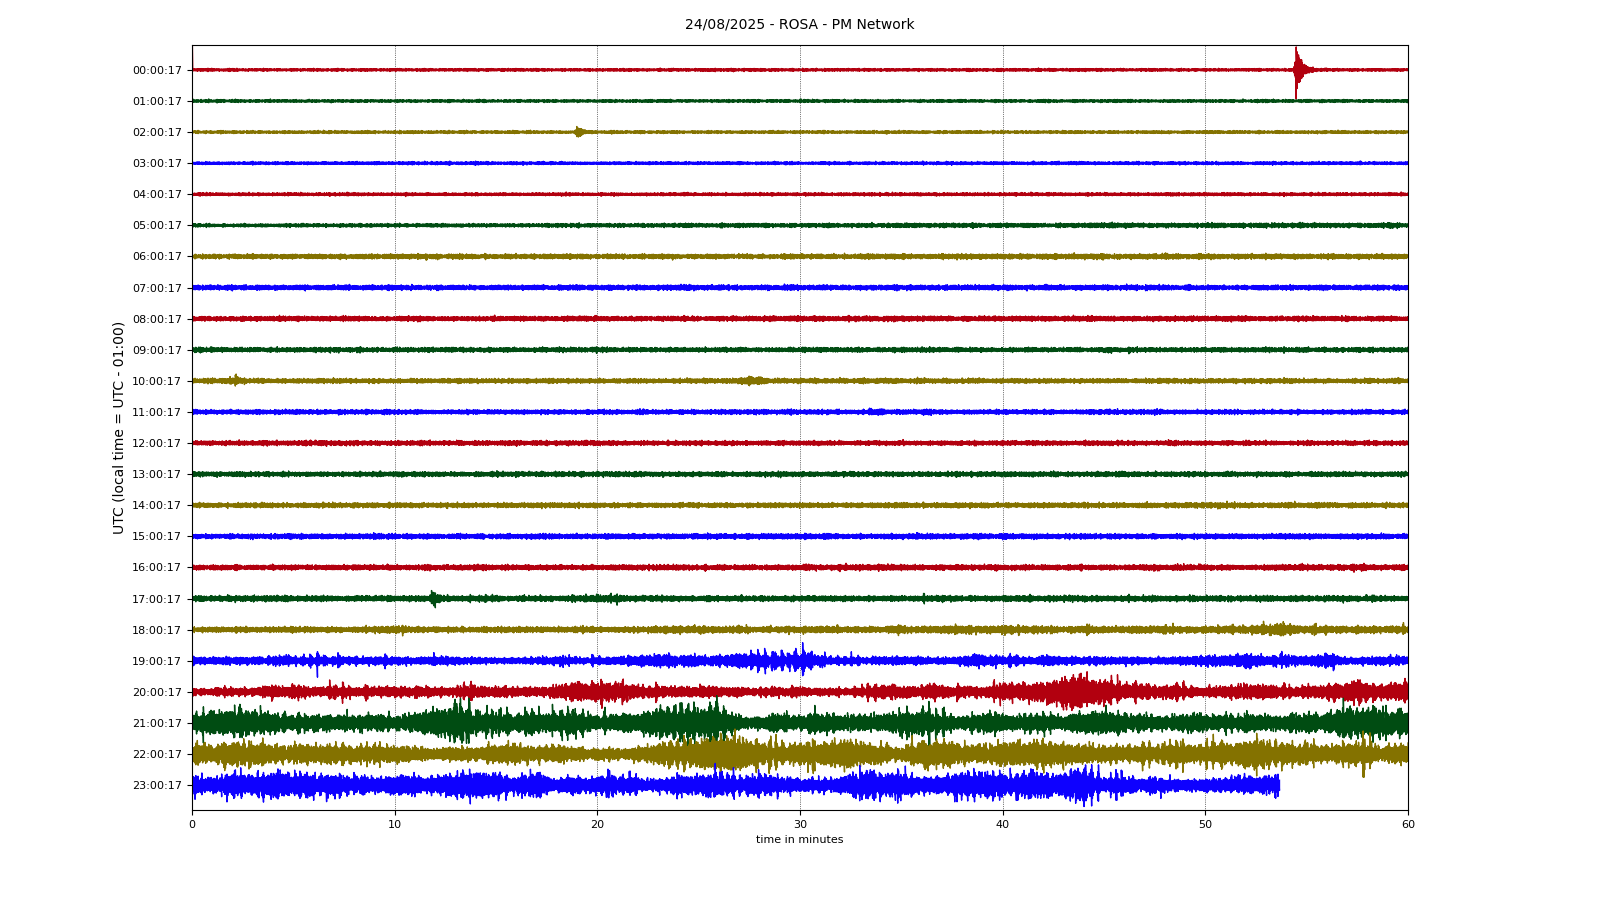Image resolution: width=1600 pixels, height=900 pixels.
Task: Click the small event on the 02:00:17 olive trace
Action: 579,132
